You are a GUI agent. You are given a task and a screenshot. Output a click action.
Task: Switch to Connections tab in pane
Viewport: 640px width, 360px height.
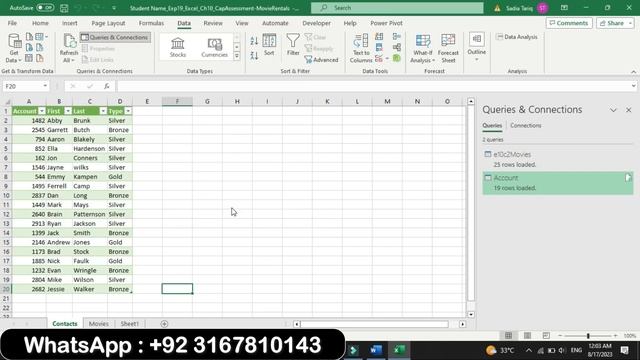(526, 126)
